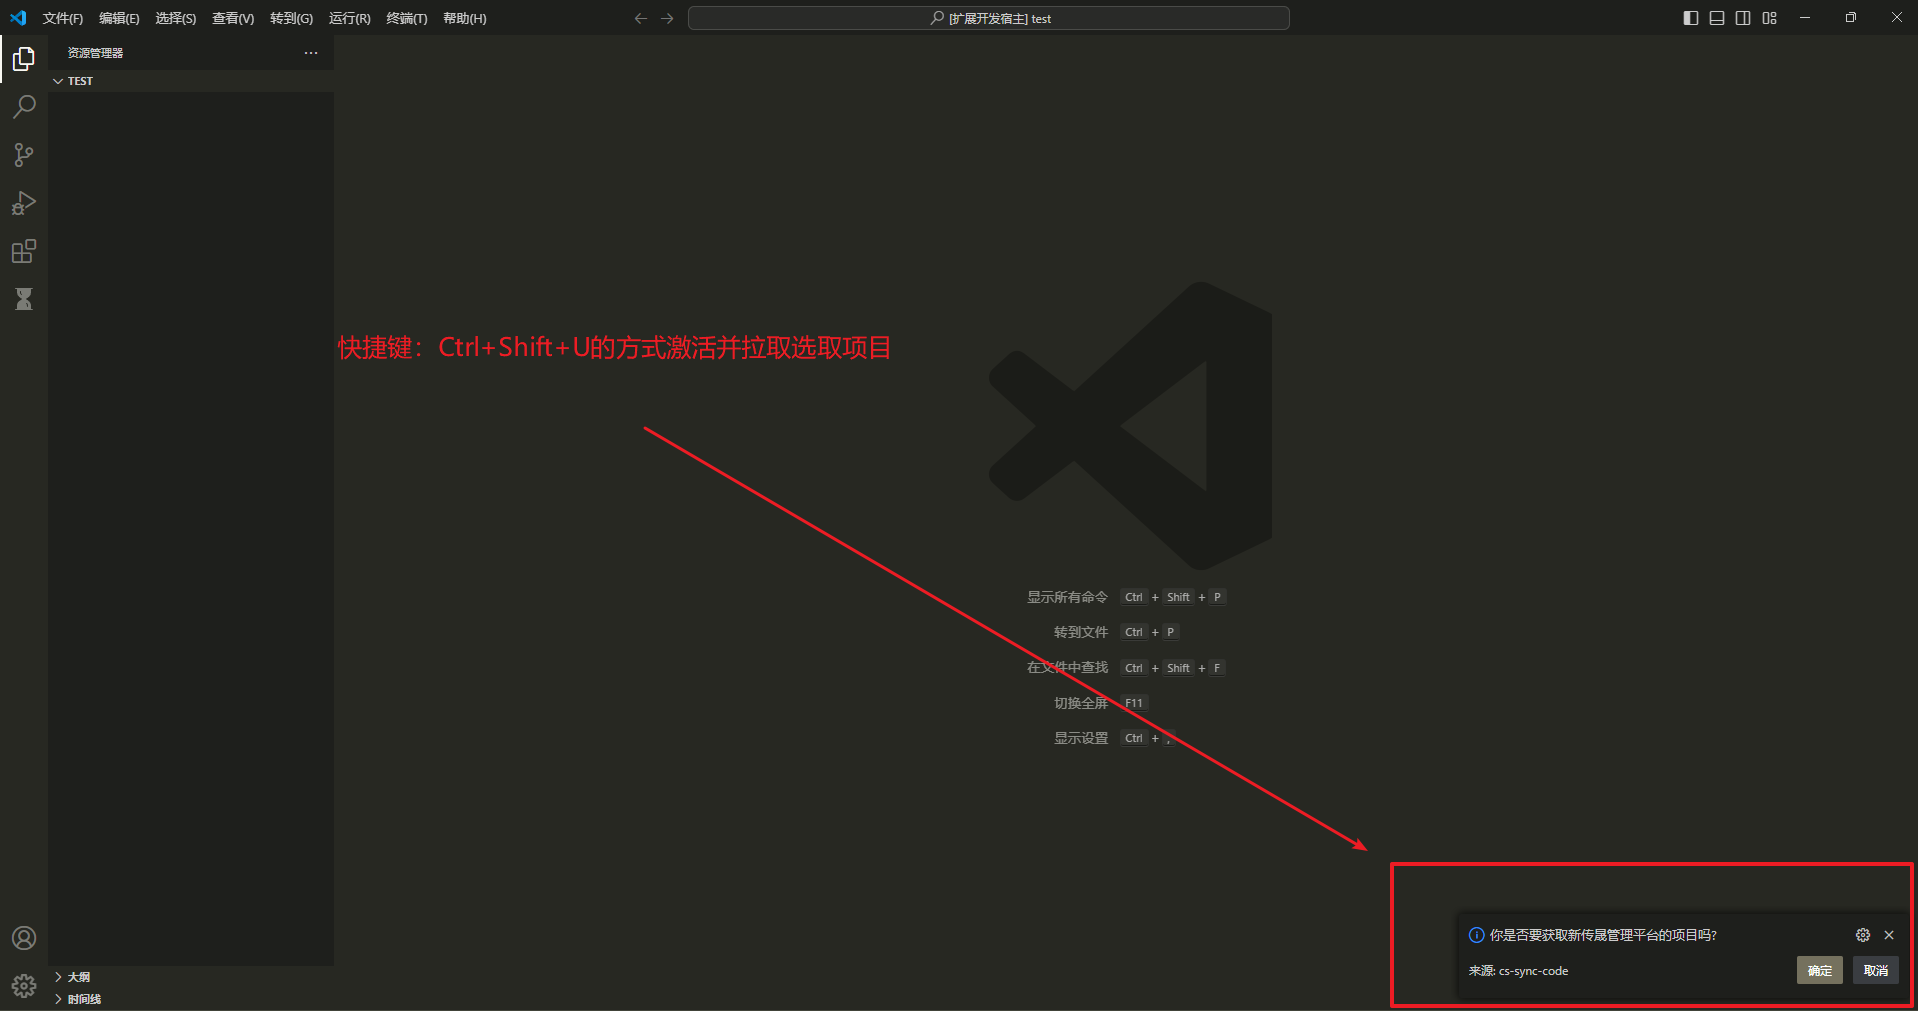Open Explorer views and more actions ellipsis
1918x1011 pixels.
[x=311, y=53]
